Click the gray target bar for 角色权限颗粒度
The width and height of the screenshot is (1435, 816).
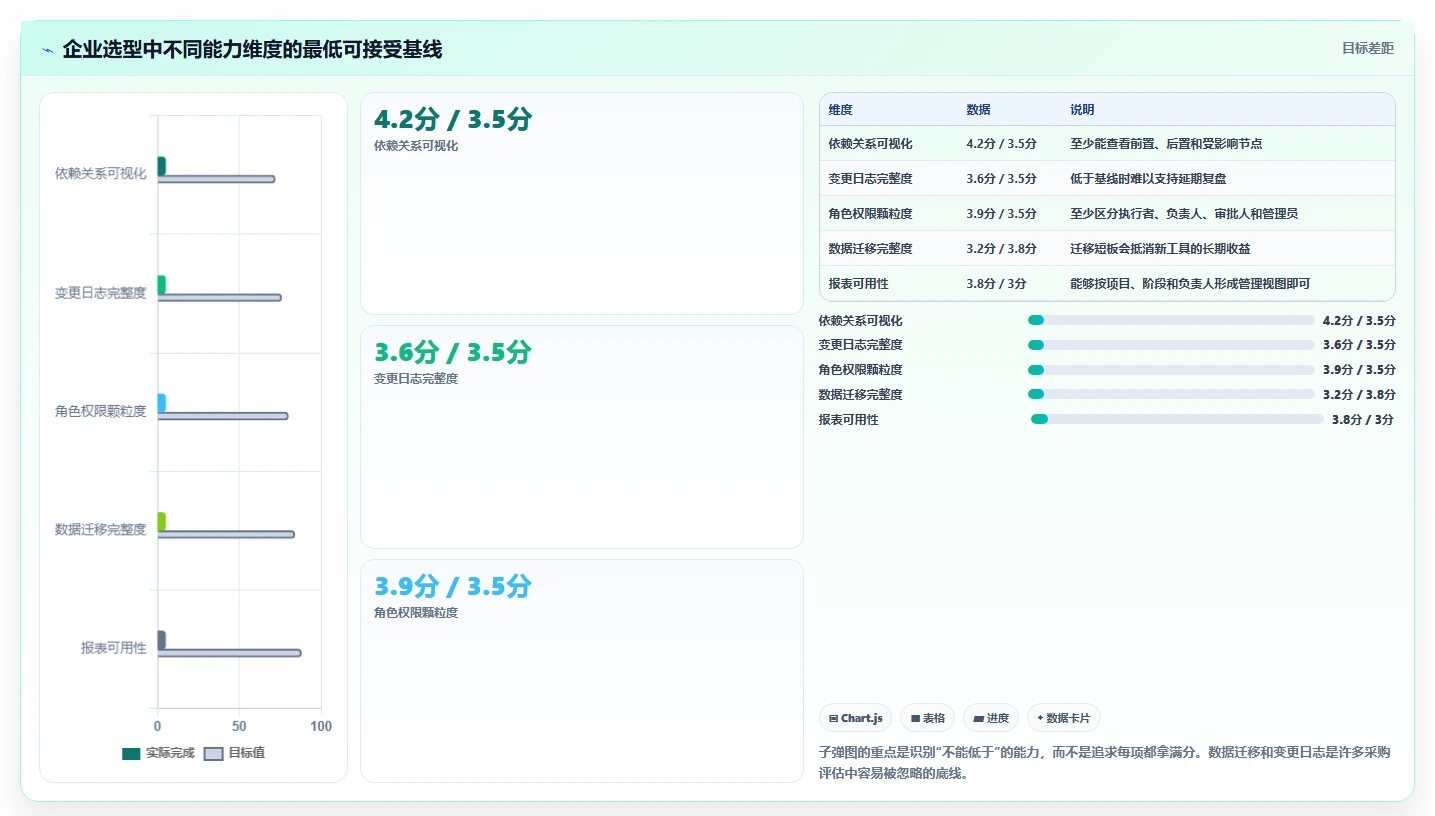pyautogui.click(x=222, y=416)
